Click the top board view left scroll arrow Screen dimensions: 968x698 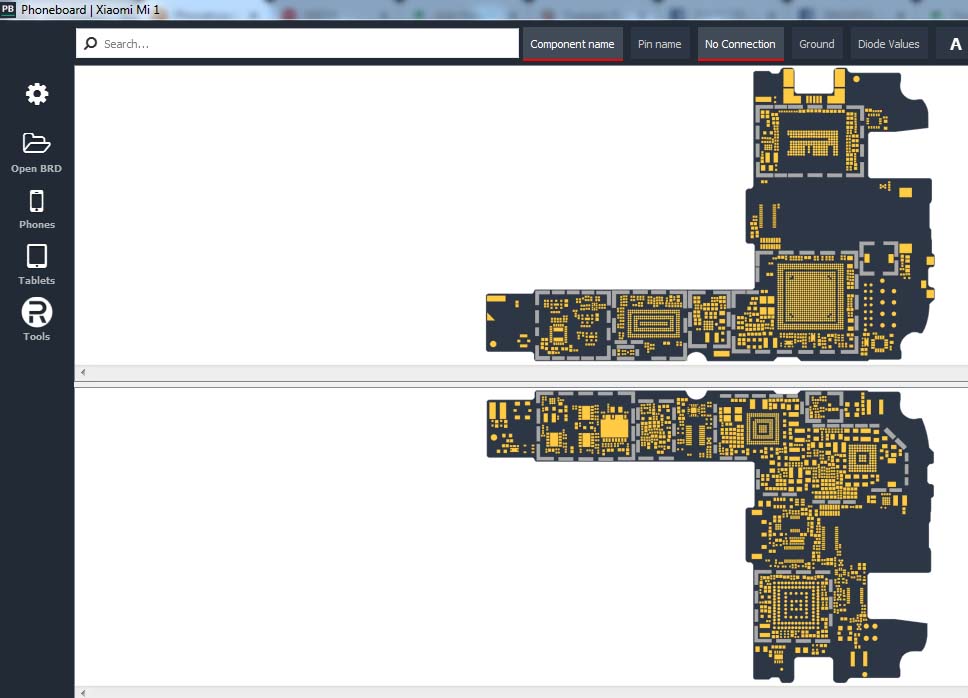click(x=83, y=372)
